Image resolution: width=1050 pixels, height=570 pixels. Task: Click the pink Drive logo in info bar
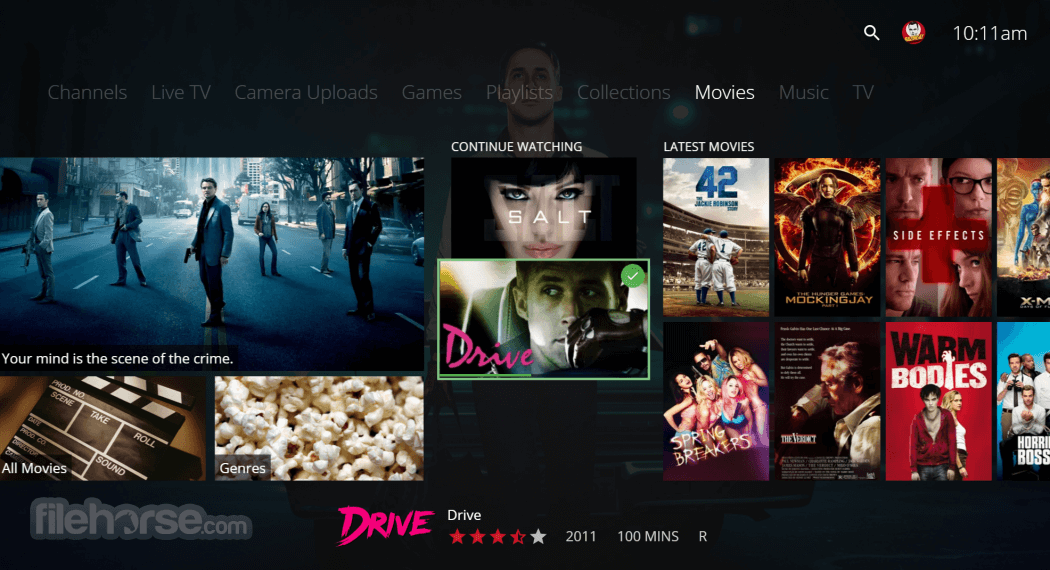tap(385, 524)
